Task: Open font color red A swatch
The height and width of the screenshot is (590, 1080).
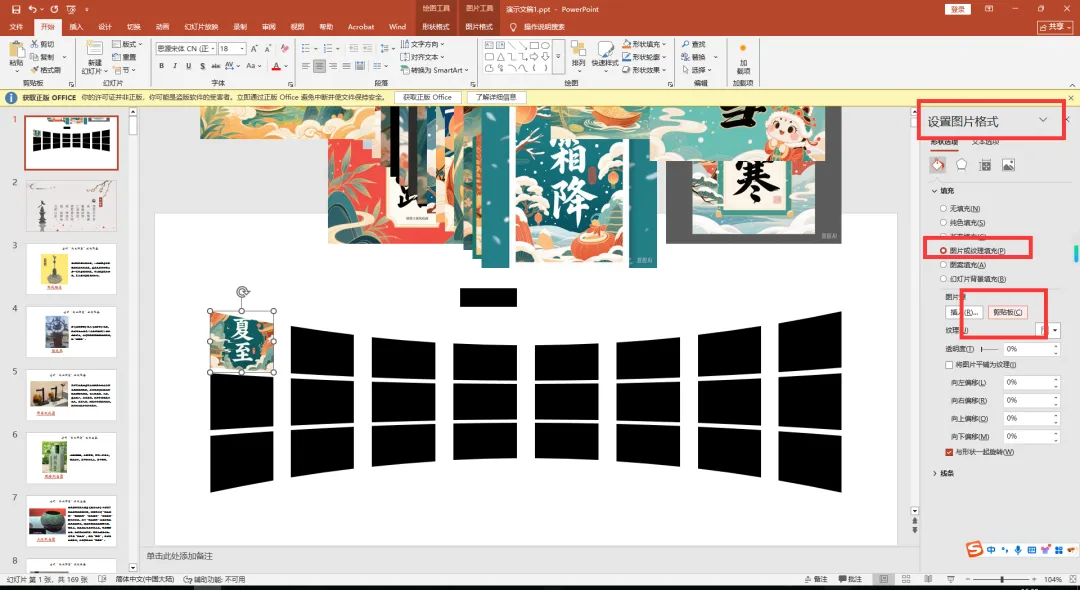Action: [276, 66]
